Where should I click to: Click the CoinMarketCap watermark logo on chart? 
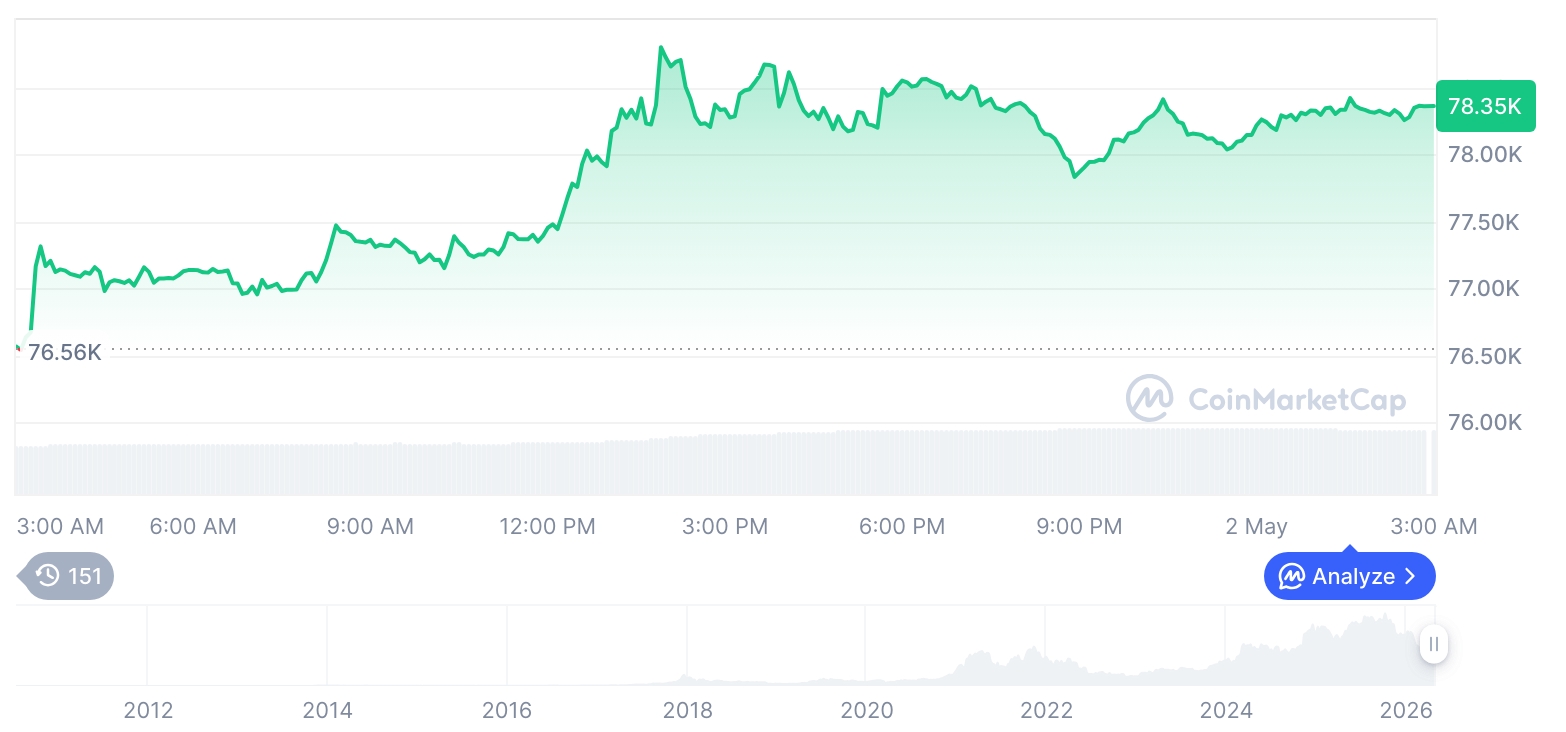pos(1150,399)
